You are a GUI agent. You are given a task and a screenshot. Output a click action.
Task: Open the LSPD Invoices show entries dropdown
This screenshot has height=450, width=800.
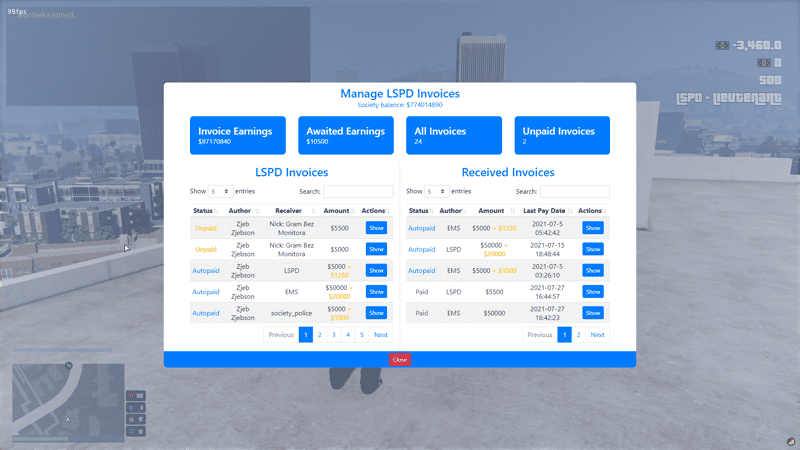[x=220, y=191]
